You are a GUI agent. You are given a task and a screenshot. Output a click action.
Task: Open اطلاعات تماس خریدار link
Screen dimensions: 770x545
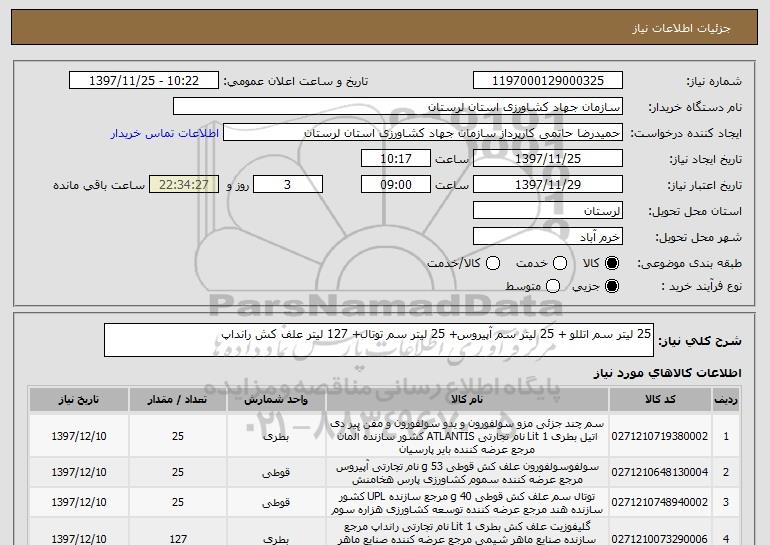[x=165, y=133]
